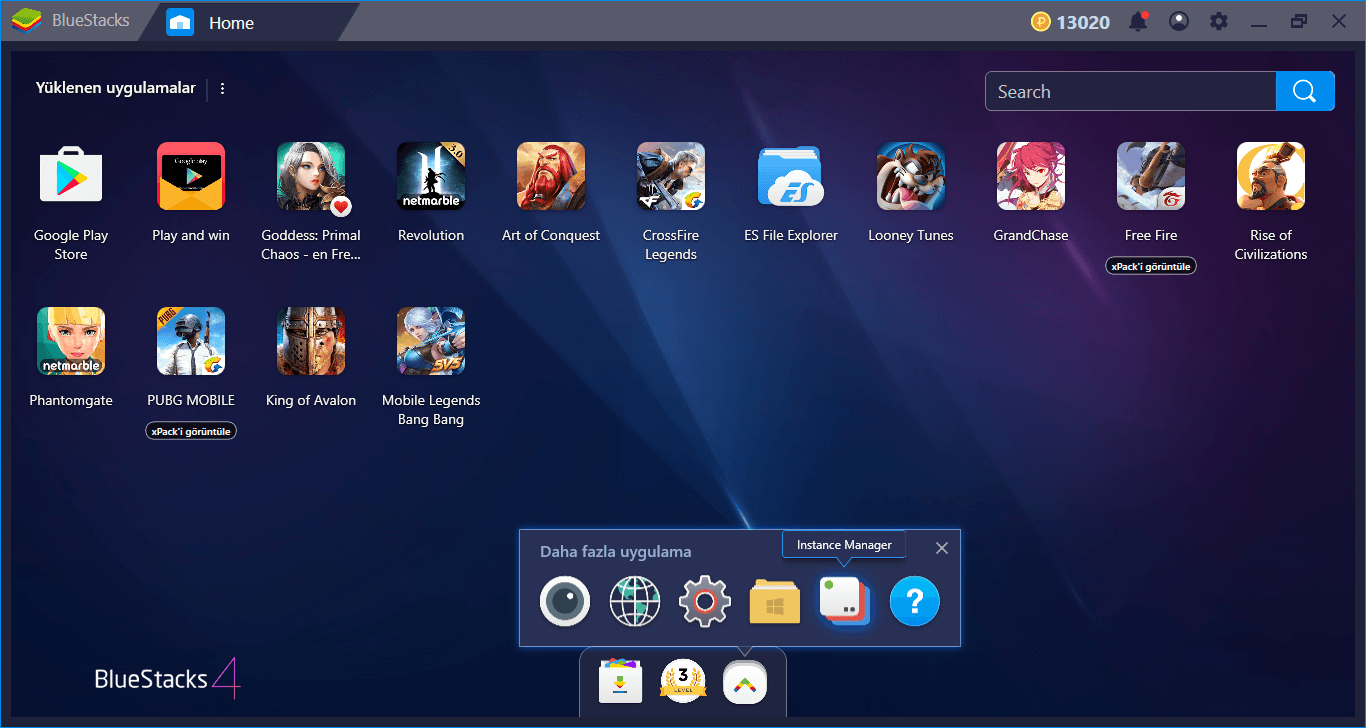The image size is (1366, 728).
Task: Click the Search input field
Action: 1131,91
